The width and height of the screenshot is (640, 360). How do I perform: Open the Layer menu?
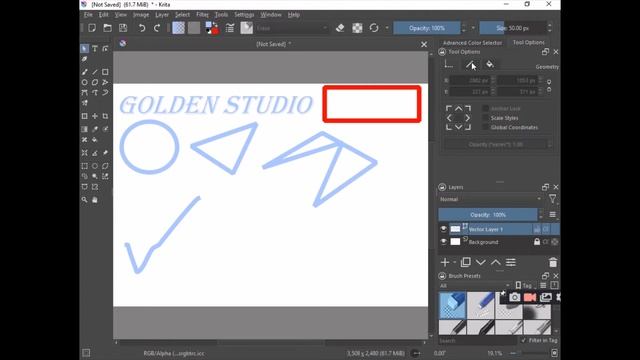(162, 15)
